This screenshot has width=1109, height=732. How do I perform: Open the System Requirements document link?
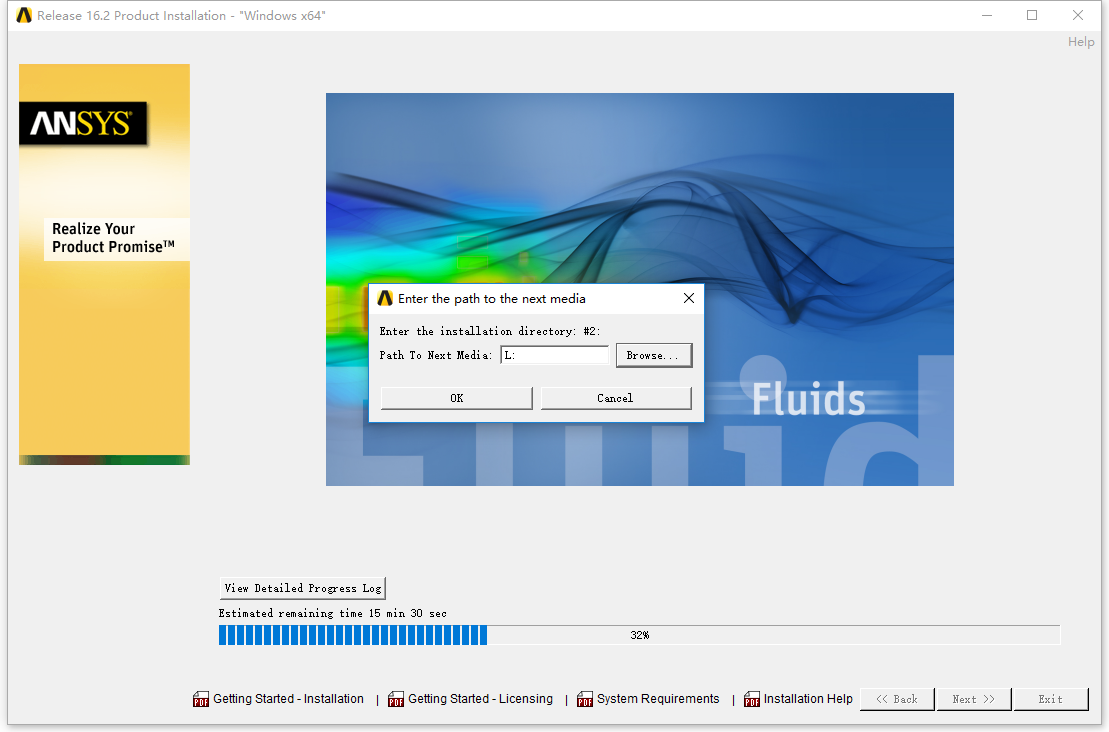[658, 699]
